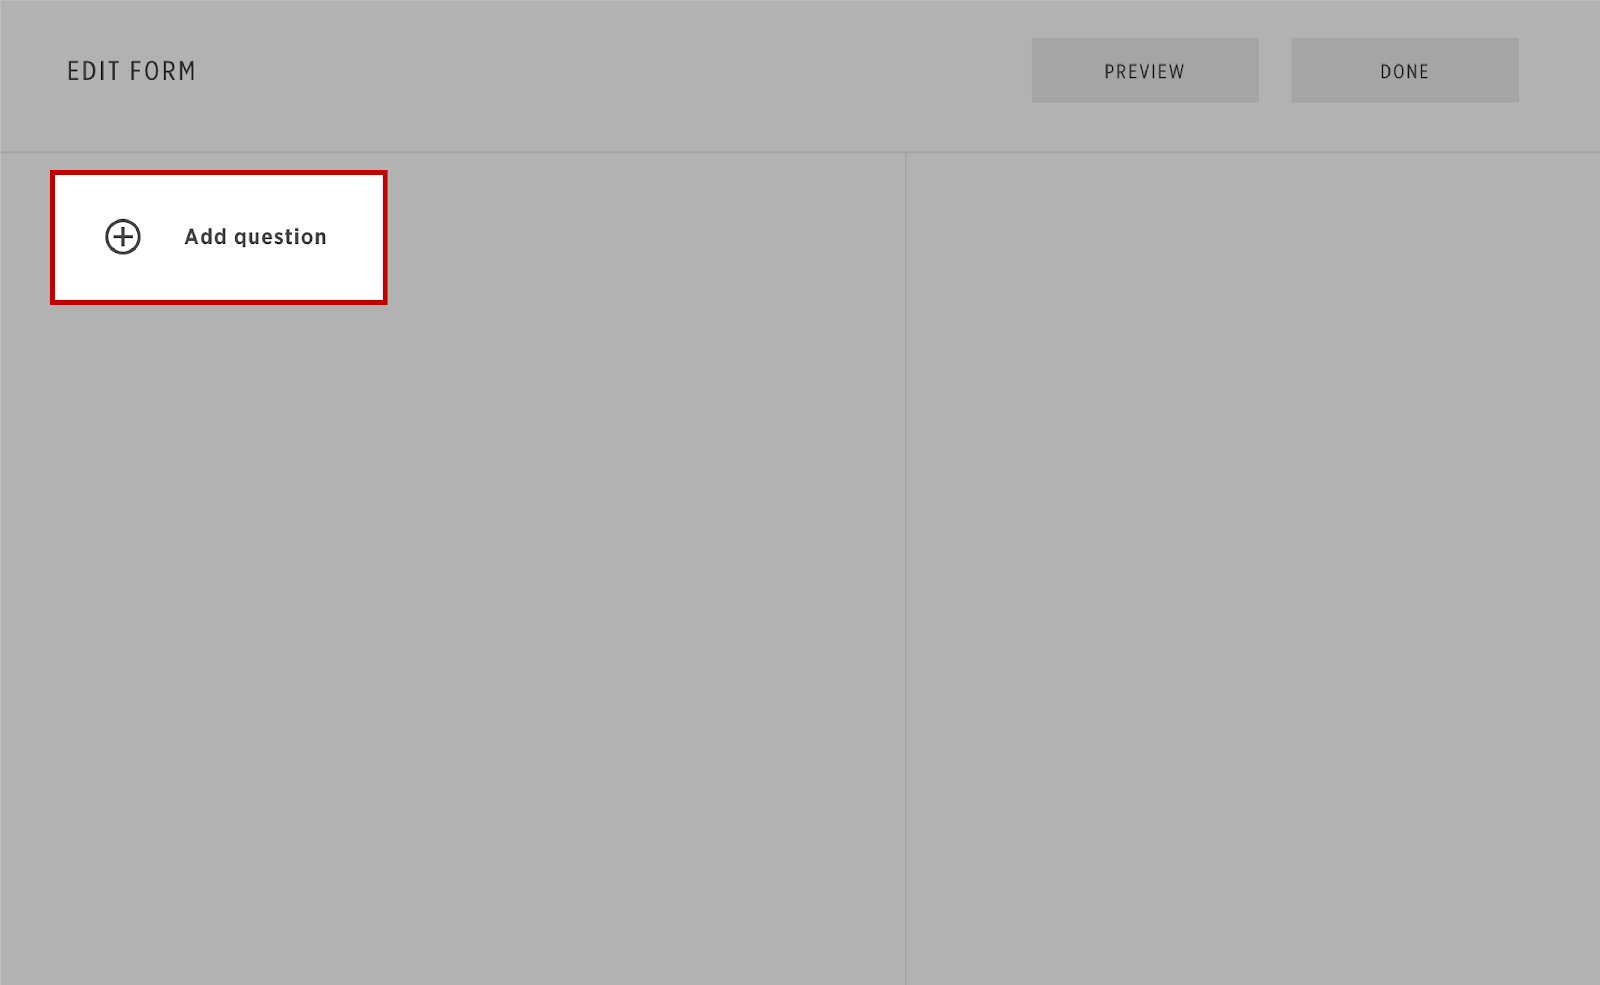The height and width of the screenshot is (985, 1600).
Task: Click the white Add question box
Action: [219, 238]
